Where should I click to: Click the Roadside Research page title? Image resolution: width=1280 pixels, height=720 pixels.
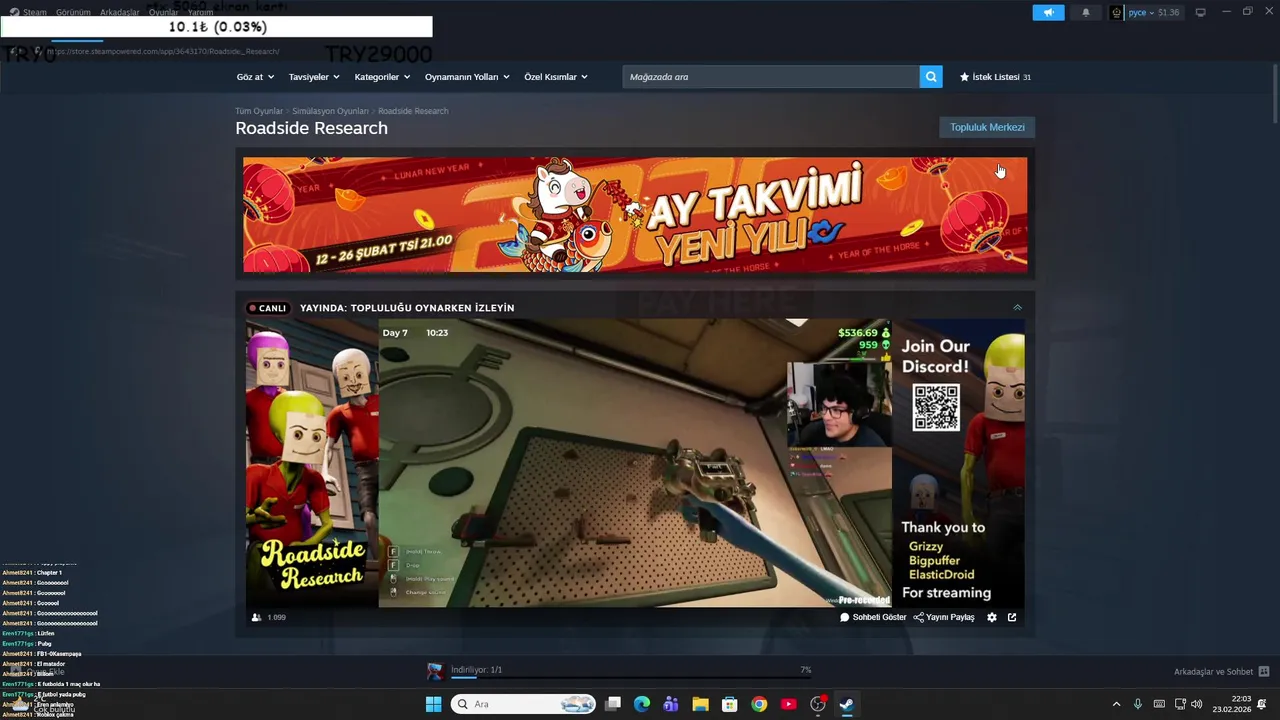point(311,128)
